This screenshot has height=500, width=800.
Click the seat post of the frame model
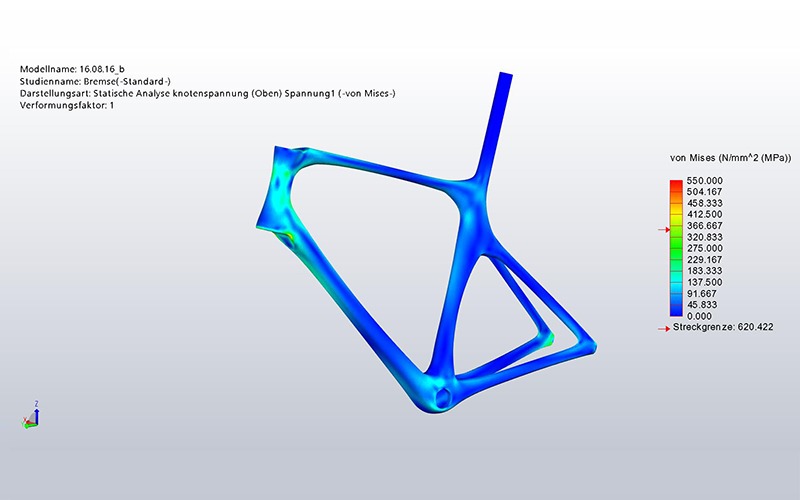(494, 125)
